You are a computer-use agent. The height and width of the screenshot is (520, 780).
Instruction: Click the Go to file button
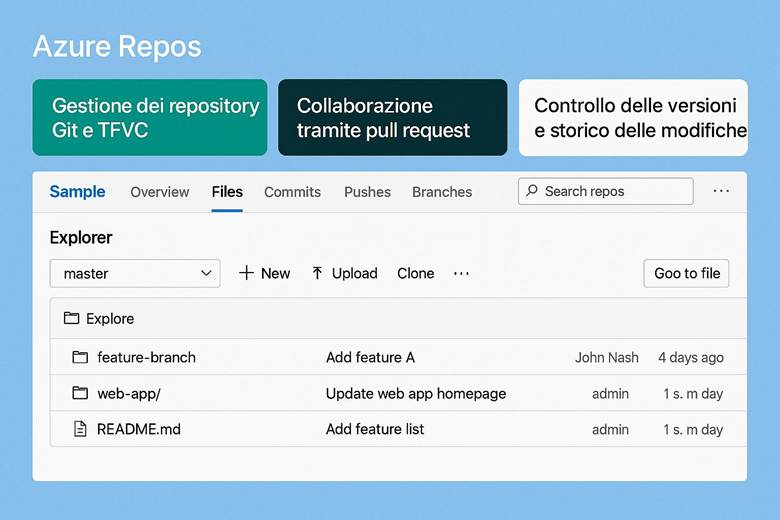686,273
